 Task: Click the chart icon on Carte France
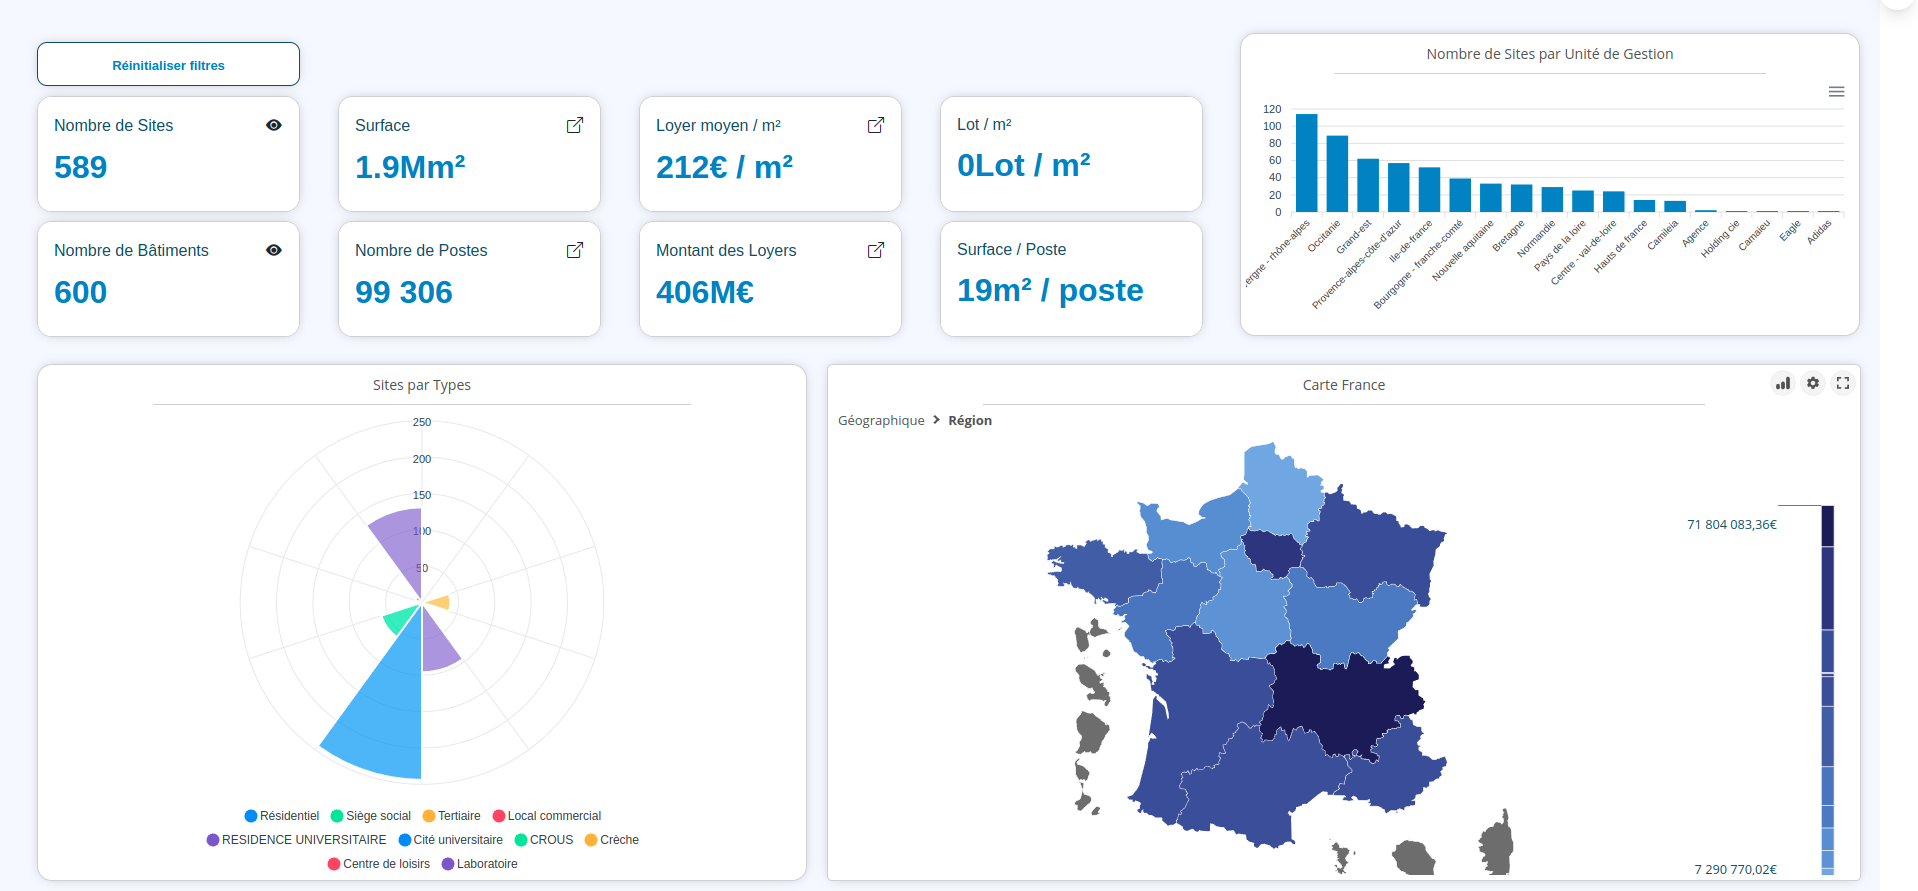[x=1783, y=383]
